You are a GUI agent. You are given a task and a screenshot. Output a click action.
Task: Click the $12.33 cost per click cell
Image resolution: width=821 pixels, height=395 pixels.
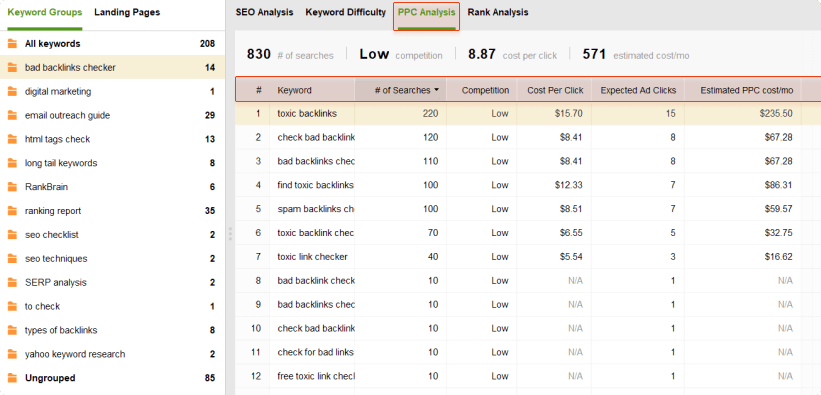[569, 185]
